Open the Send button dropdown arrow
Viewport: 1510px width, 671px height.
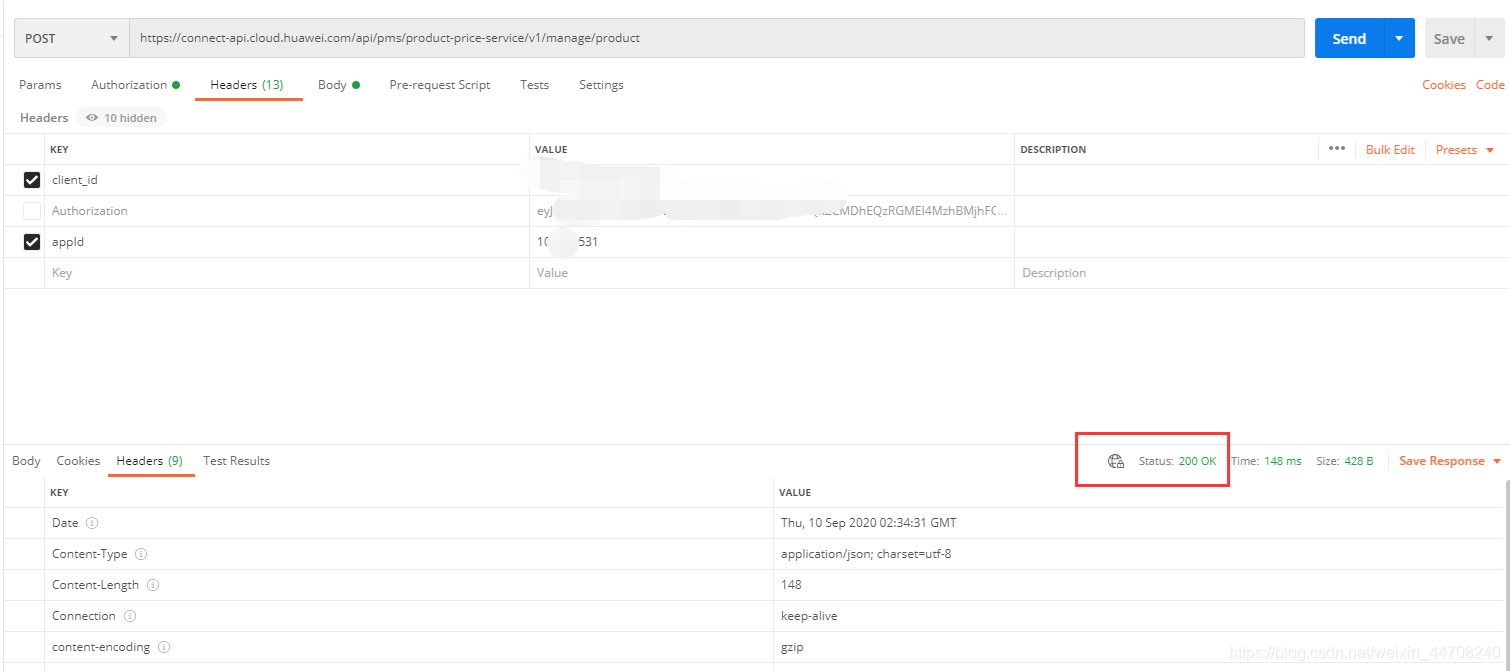point(1399,38)
